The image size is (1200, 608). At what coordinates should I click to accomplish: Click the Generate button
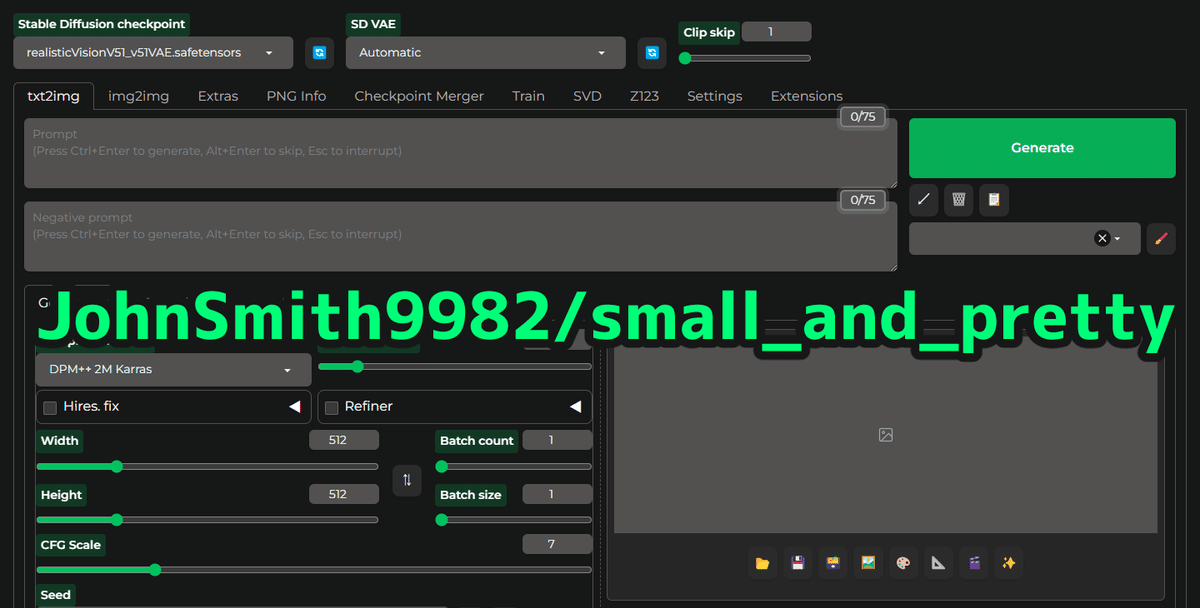click(1042, 147)
